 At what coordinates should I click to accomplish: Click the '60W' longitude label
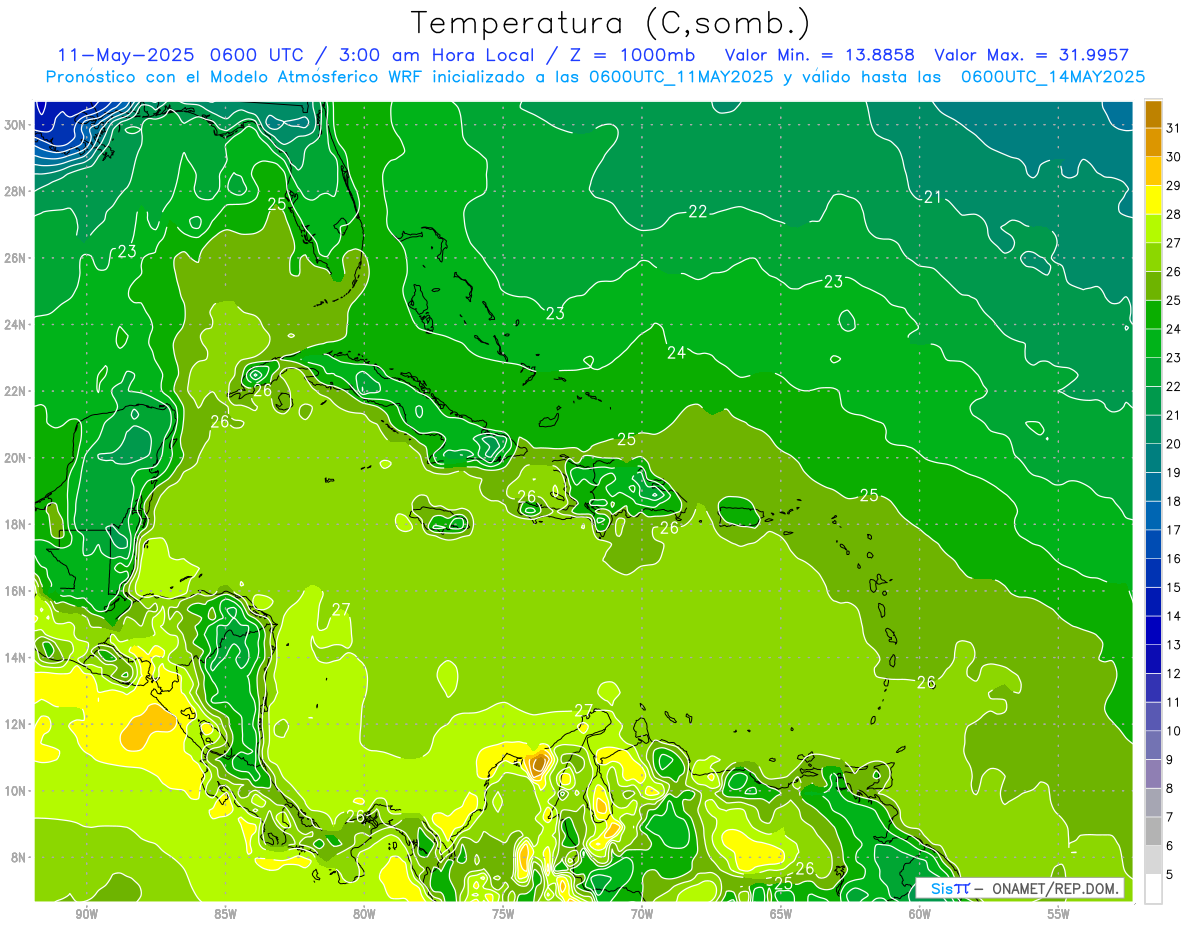click(920, 914)
